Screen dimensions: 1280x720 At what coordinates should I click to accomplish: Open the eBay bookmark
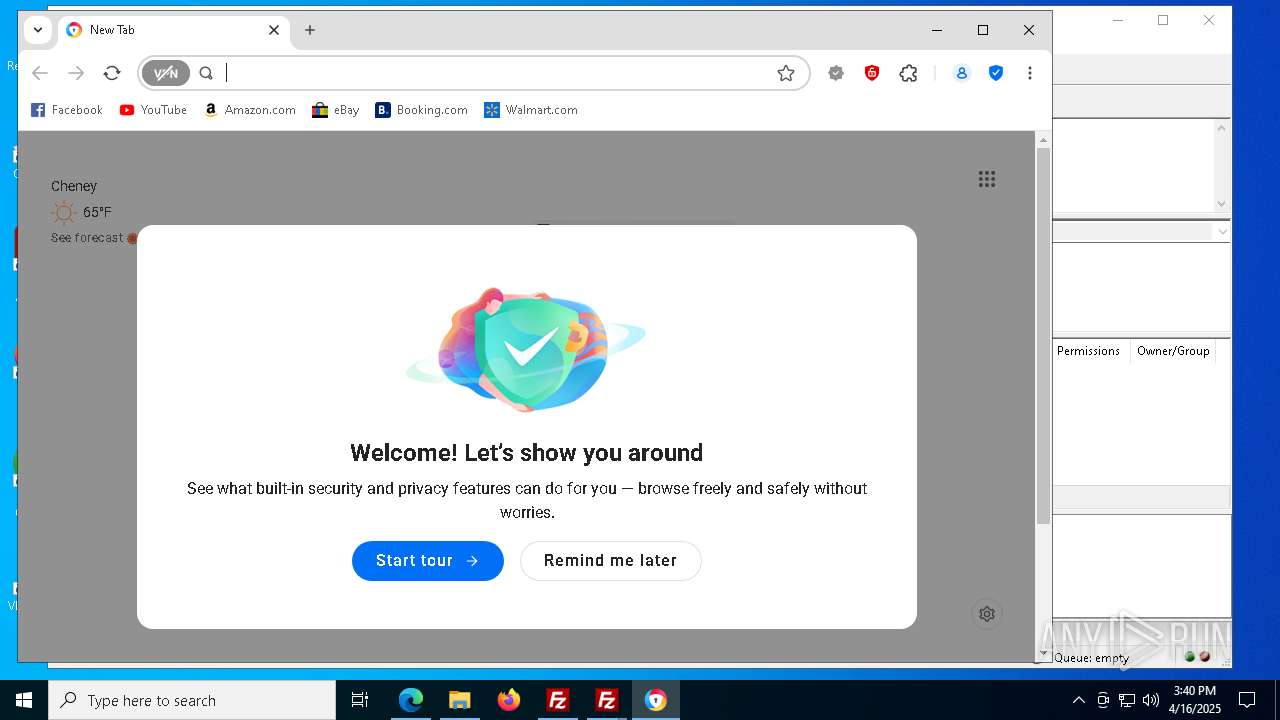(x=336, y=110)
